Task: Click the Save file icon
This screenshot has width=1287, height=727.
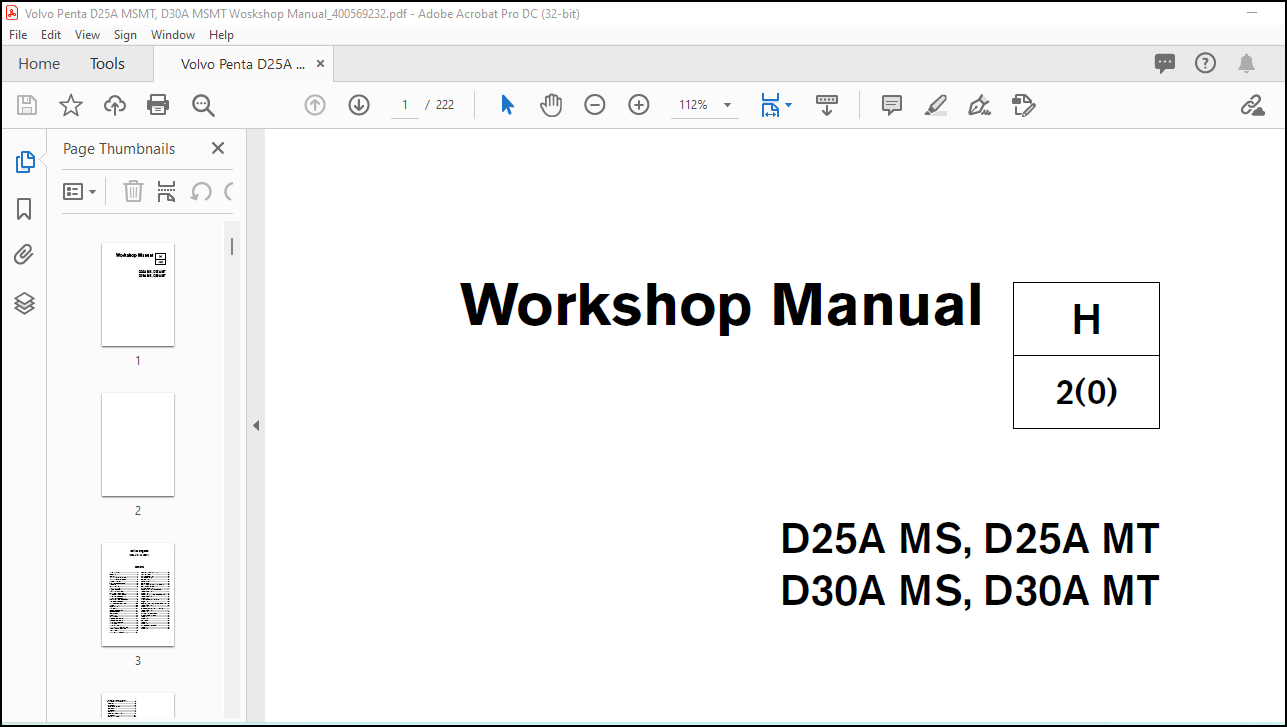Action: pos(27,105)
